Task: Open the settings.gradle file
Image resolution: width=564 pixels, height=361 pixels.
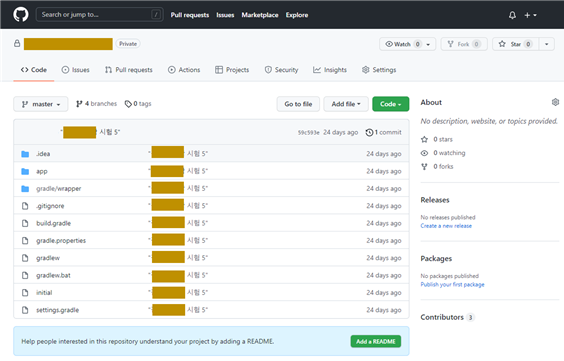Action: coord(58,310)
